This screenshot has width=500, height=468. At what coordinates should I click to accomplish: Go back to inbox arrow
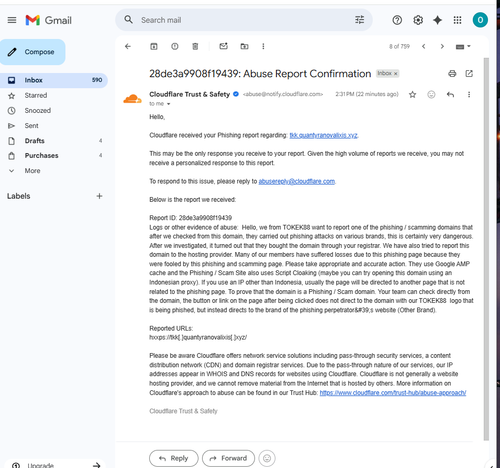pos(128,46)
